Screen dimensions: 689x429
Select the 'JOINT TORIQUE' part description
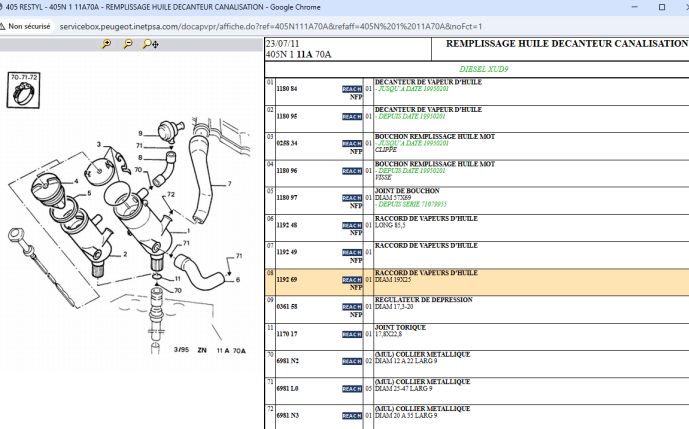coord(400,327)
